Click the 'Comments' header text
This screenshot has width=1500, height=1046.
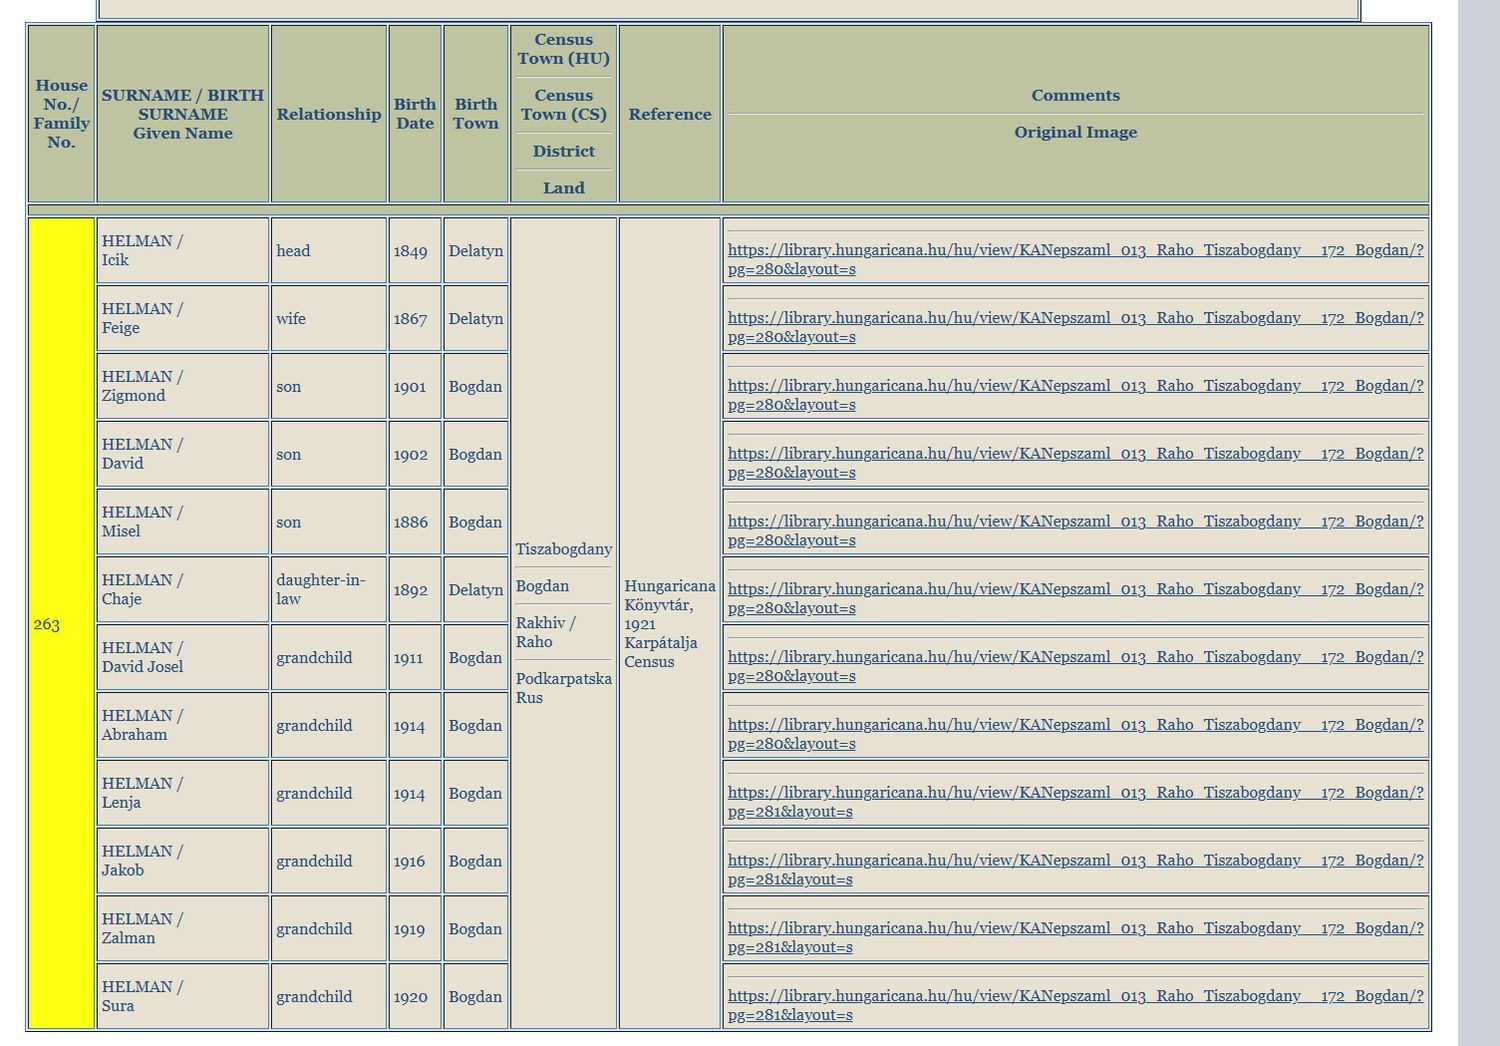coord(1076,95)
